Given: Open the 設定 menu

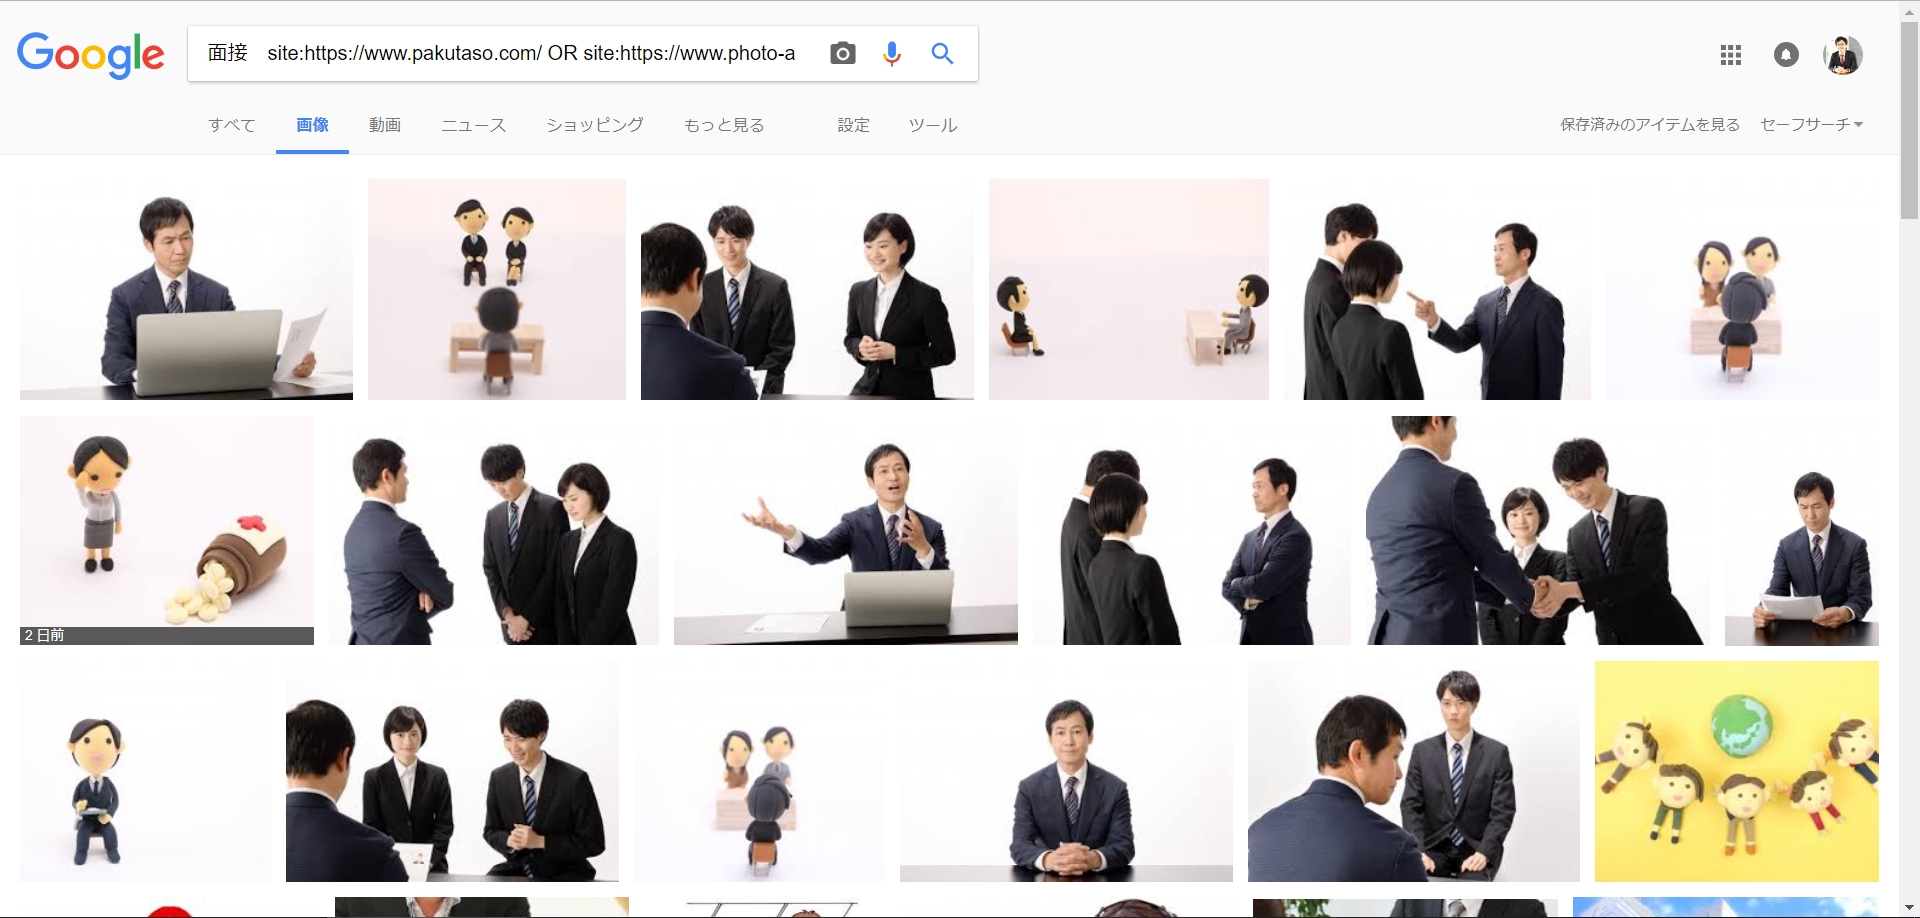Looking at the screenshot, I should tap(853, 125).
